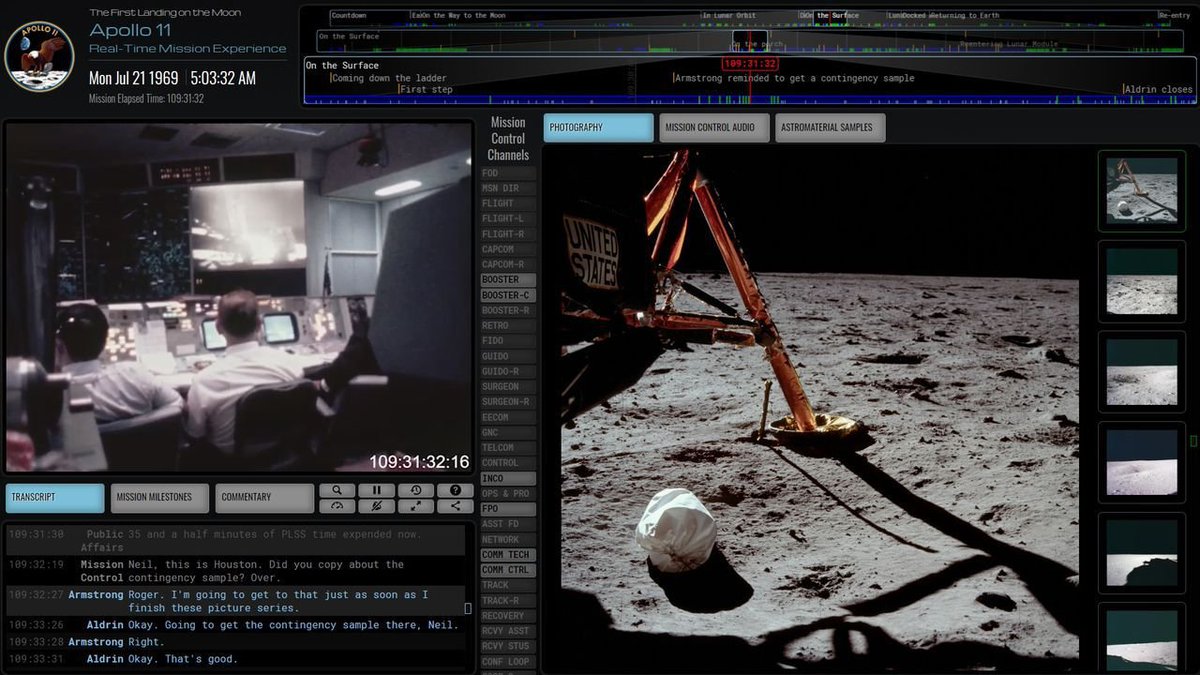Viewport: 1200px width, 675px height.
Task: Toggle the FLIGHT channel on
Action: pos(506,202)
